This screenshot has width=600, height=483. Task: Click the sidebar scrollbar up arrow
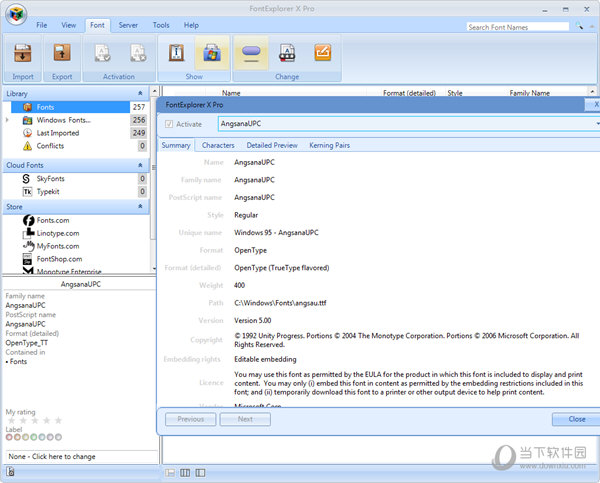(x=154, y=91)
